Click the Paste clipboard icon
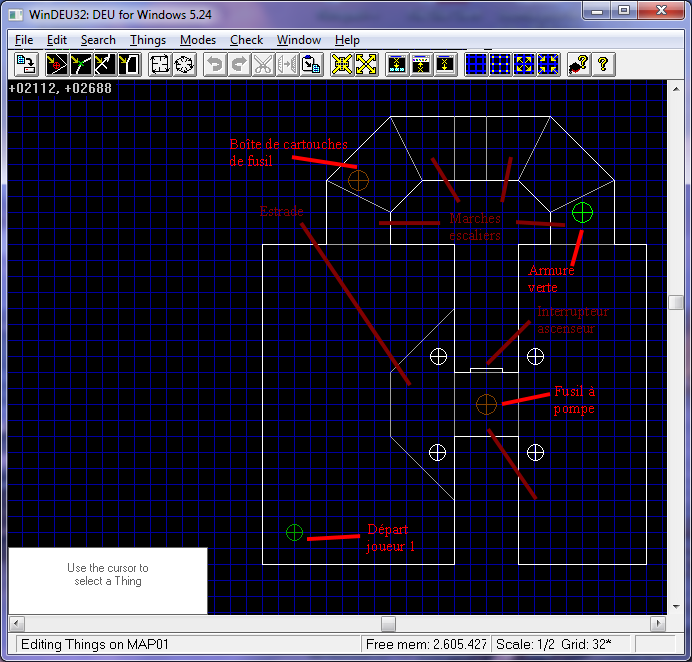 point(311,64)
